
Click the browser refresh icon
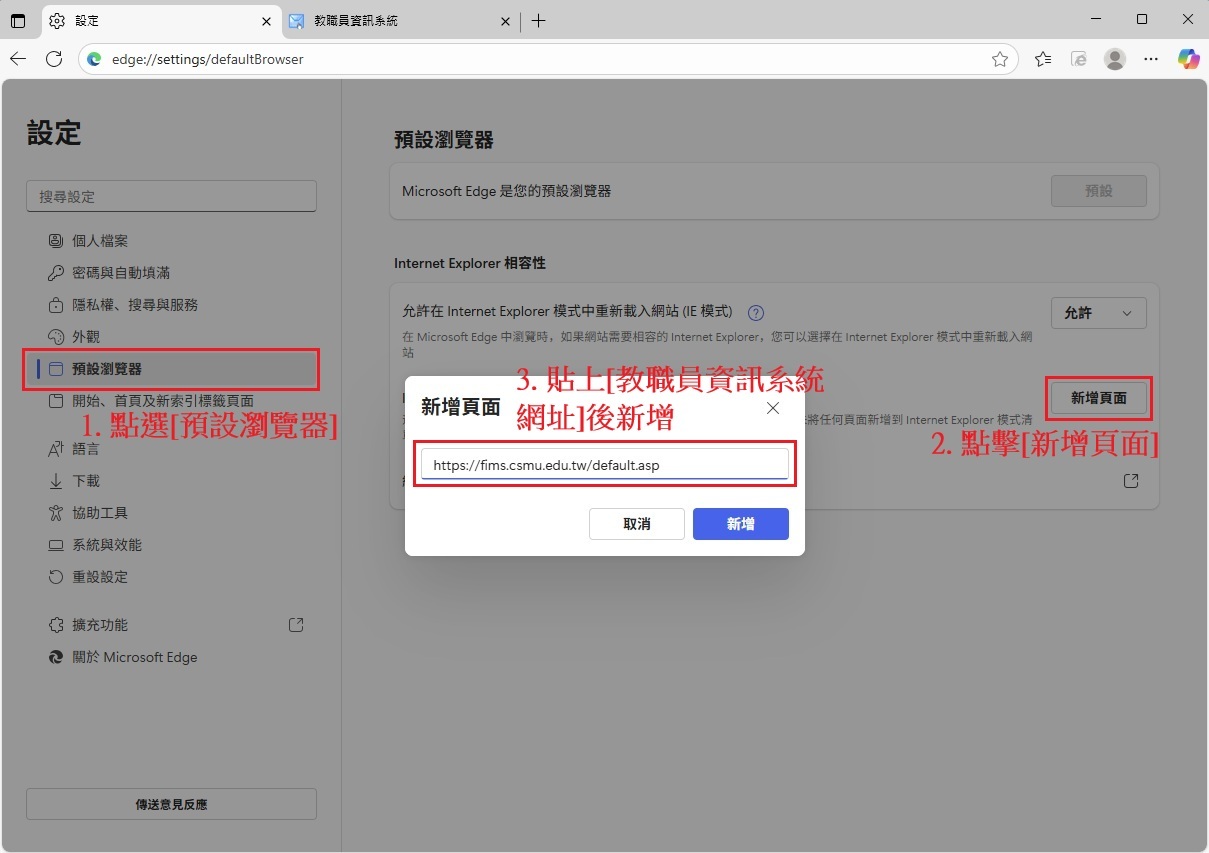pyautogui.click(x=54, y=59)
